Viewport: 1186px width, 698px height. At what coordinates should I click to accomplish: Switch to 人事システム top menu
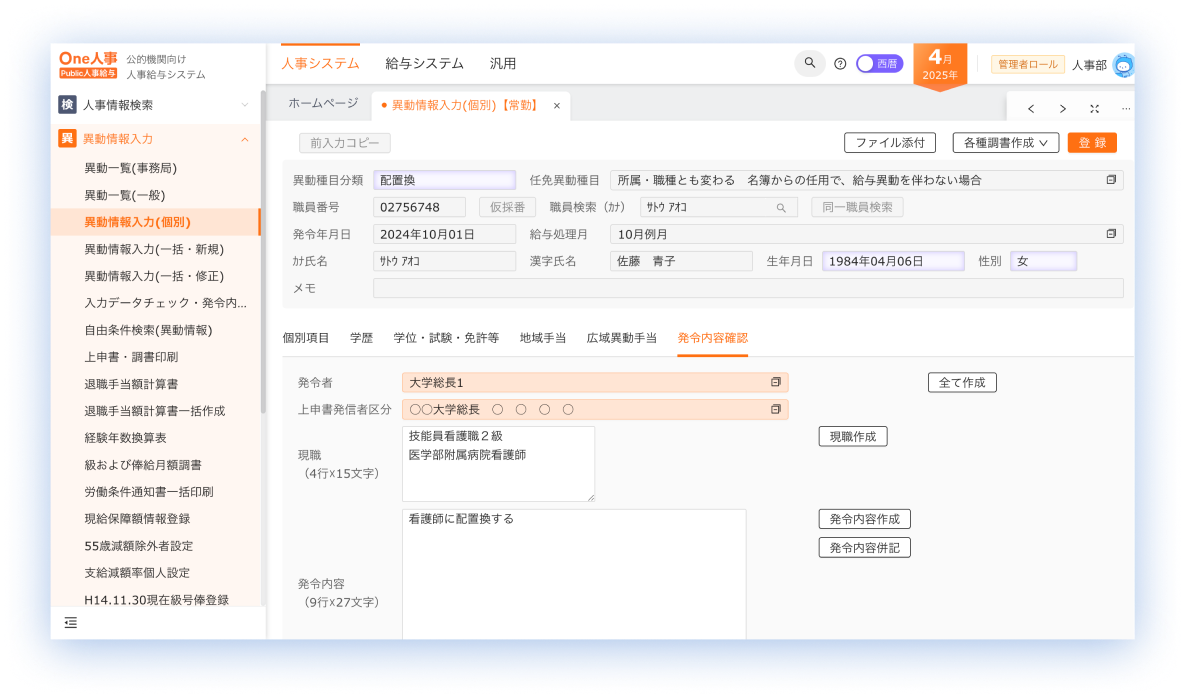320,64
